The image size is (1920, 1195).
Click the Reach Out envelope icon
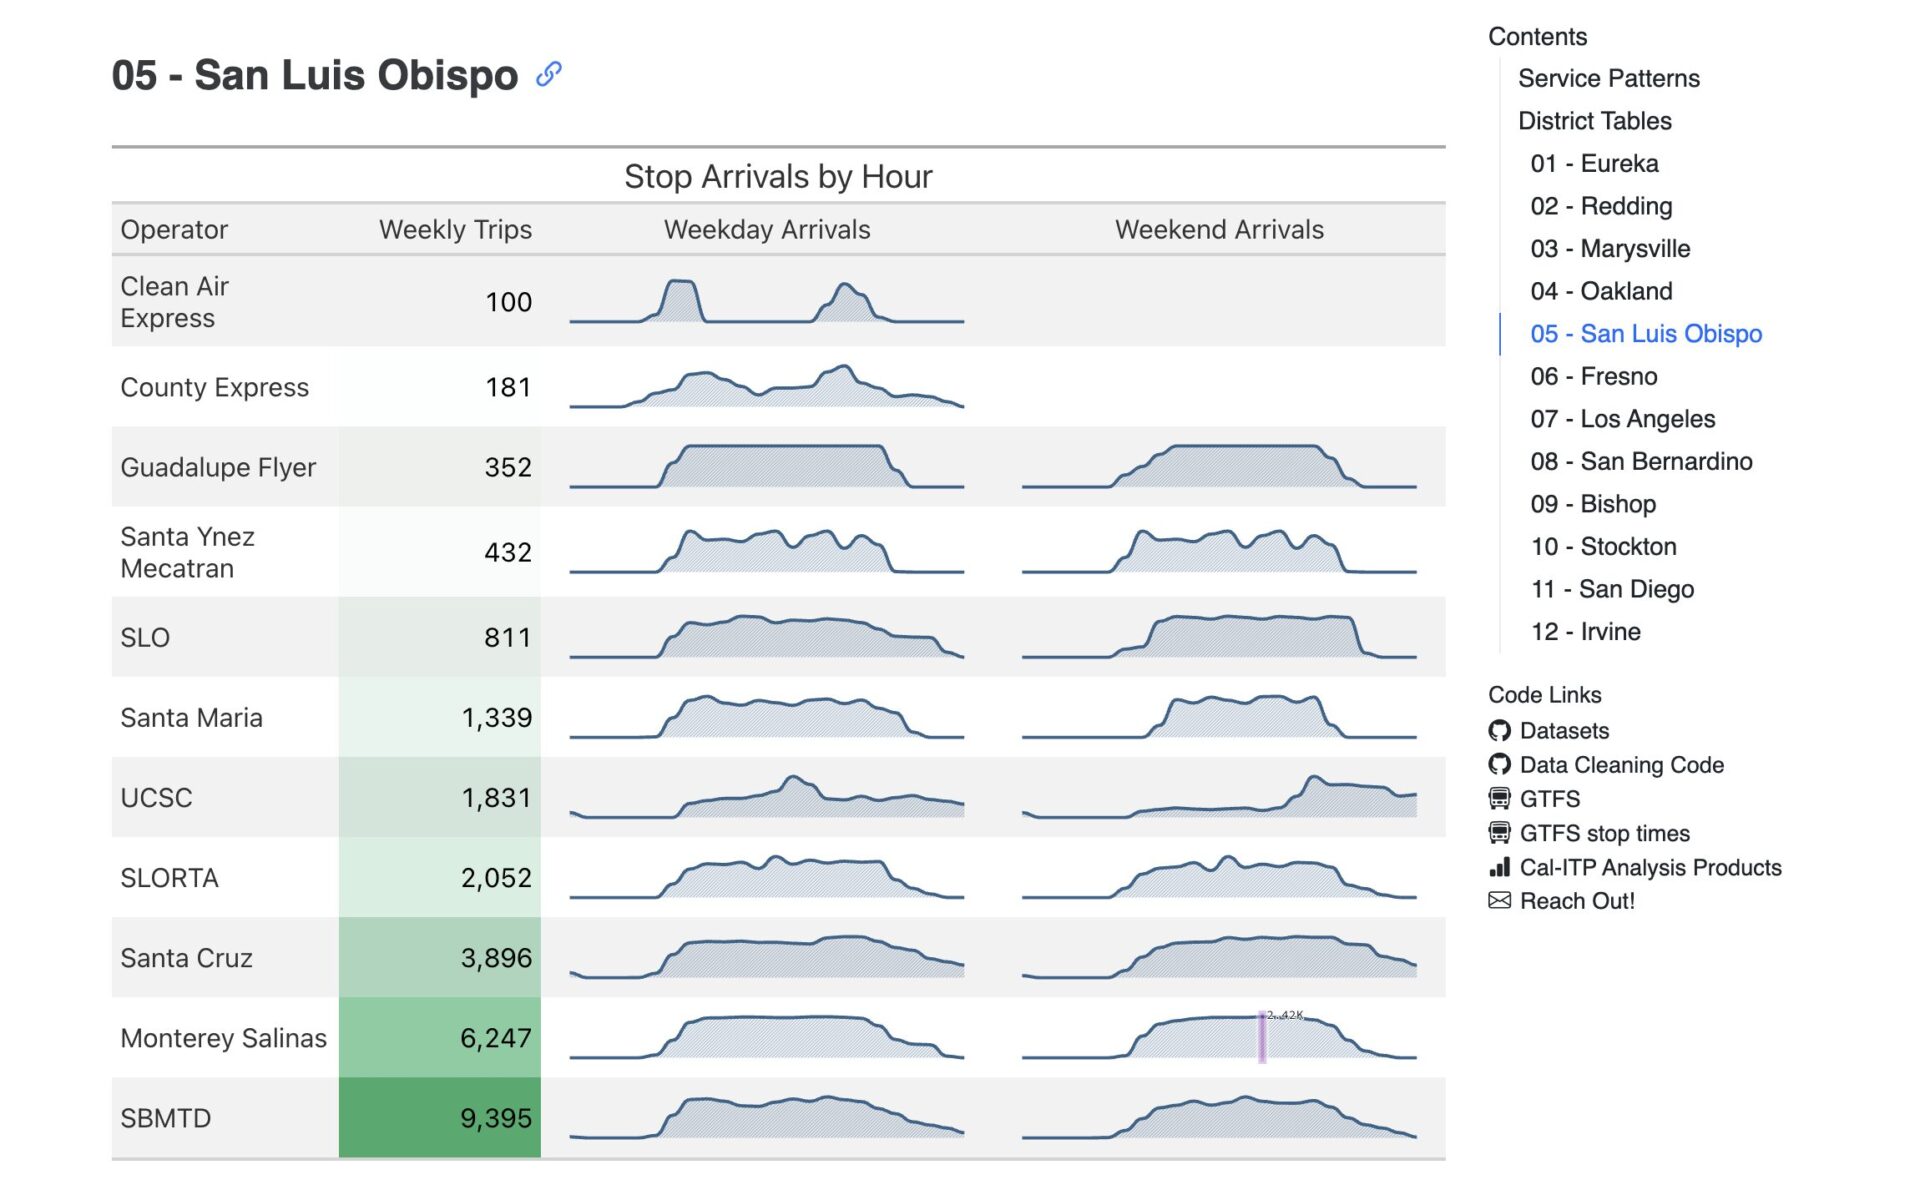pyautogui.click(x=1504, y=903)
